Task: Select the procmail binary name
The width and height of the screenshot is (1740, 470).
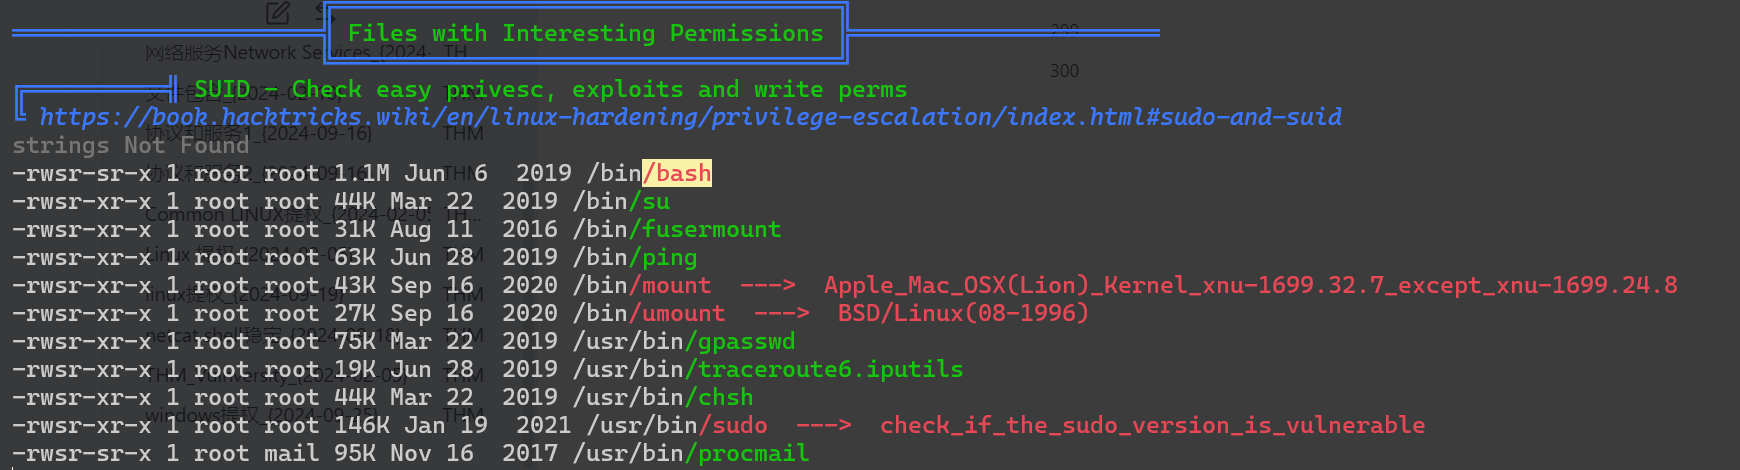Action: (747, 453)
